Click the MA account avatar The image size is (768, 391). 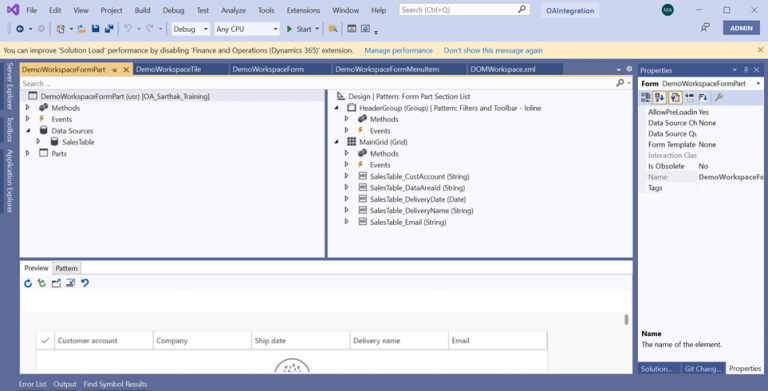point(667,10)
